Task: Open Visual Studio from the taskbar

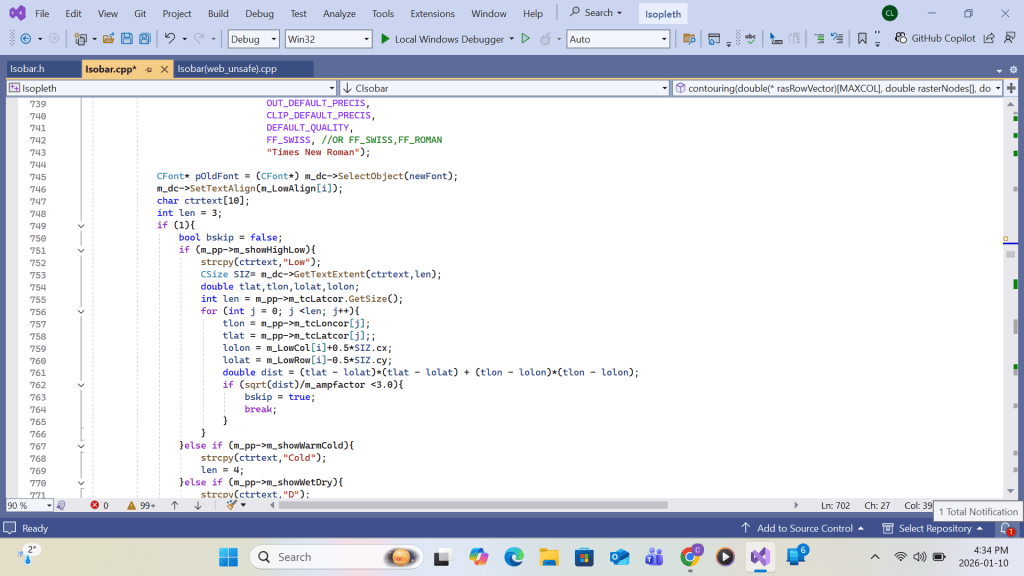Action: pos(760,557)
